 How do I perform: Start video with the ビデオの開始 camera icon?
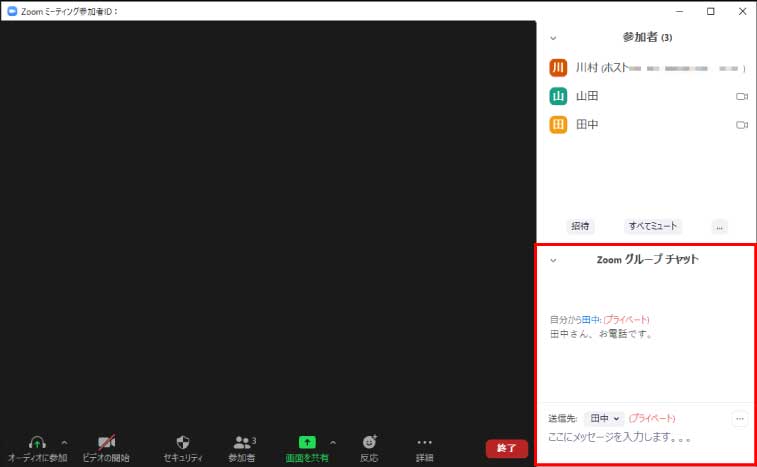pyautogui.click(x=106, y=442)
